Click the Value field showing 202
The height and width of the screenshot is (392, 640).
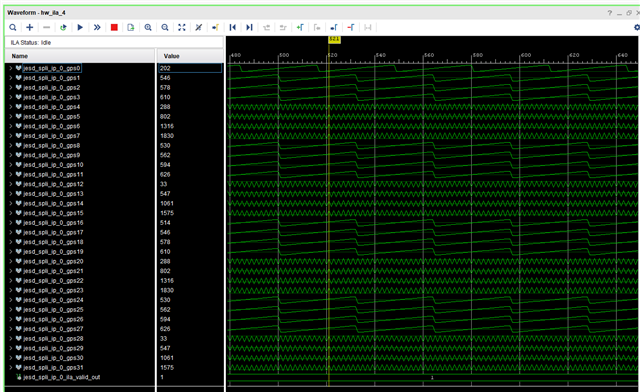(x=190, y=68)
